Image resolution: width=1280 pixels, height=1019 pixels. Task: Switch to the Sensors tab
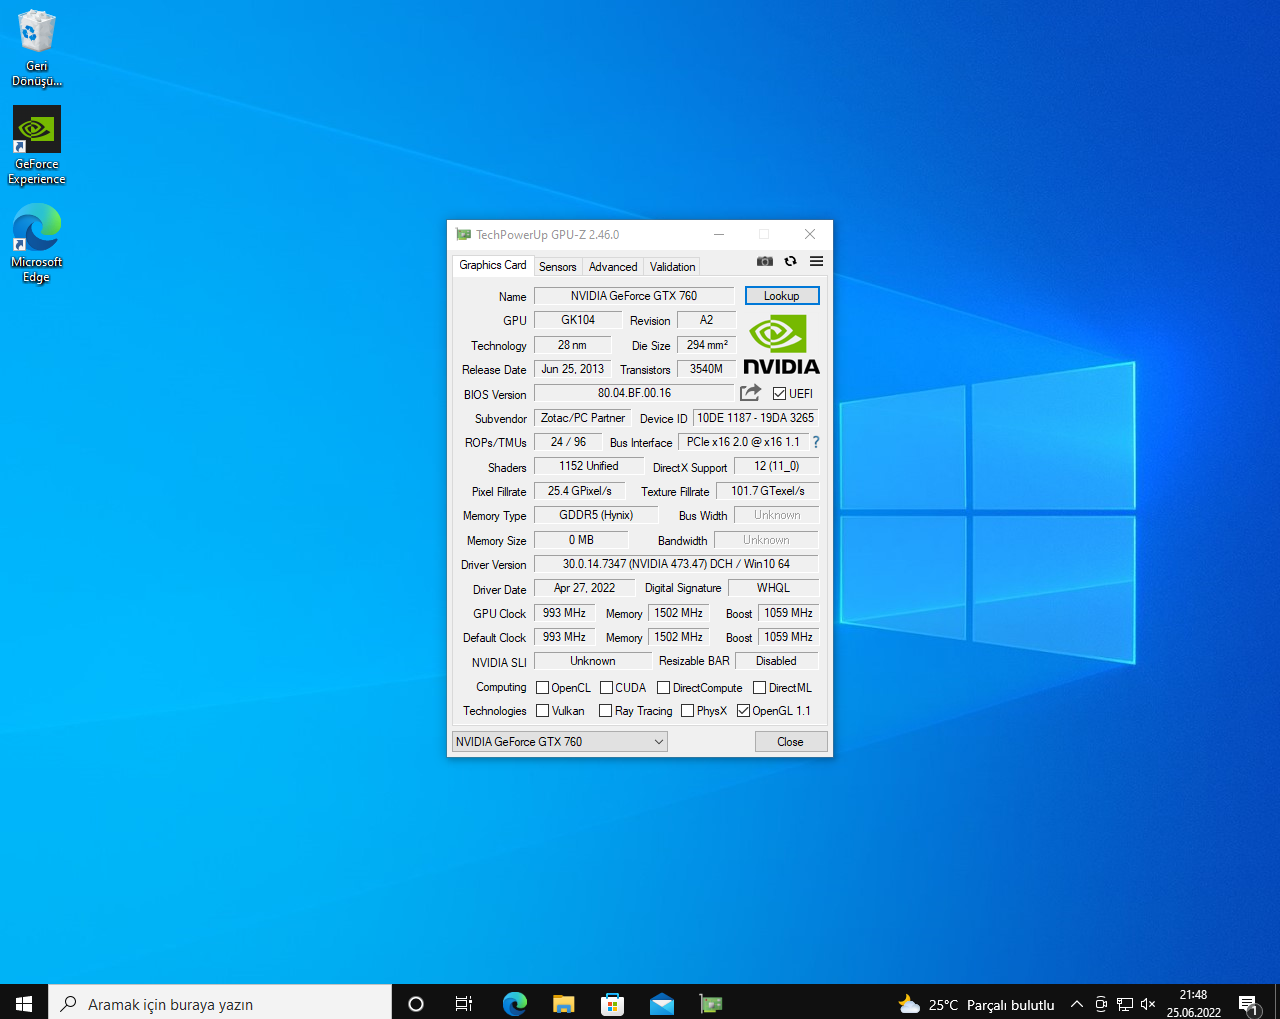coord(557,267)
